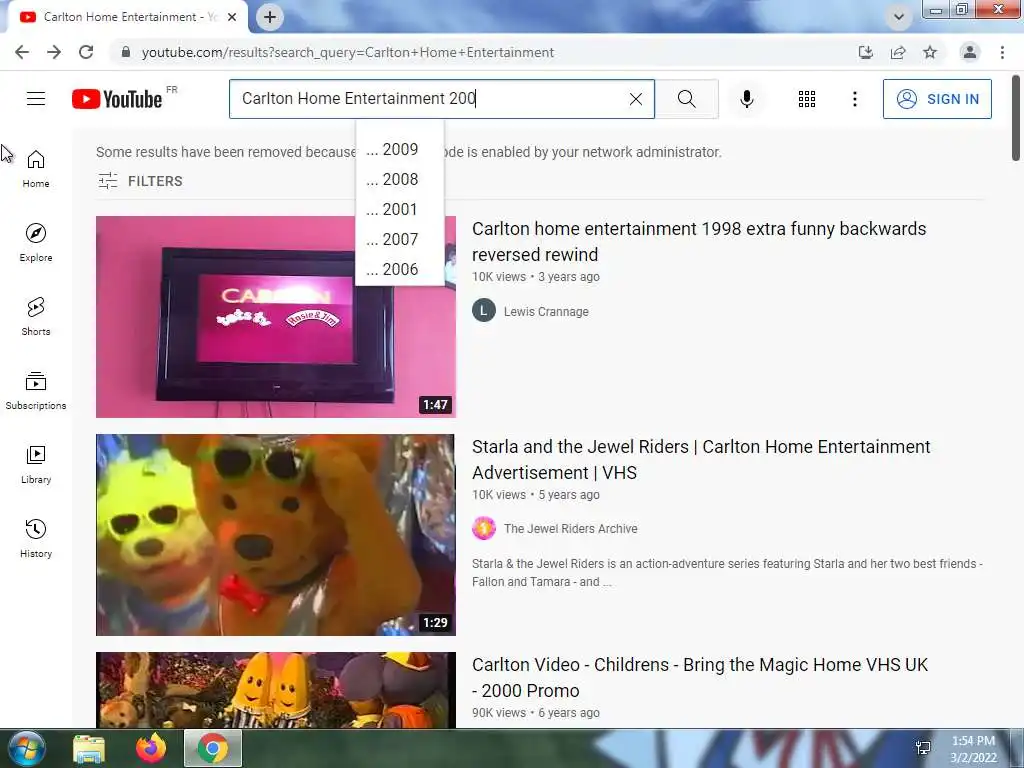Viewport: 1024px width, 768px height.
Task: Click the magnifying glass search button
Action: pos(686,99)
